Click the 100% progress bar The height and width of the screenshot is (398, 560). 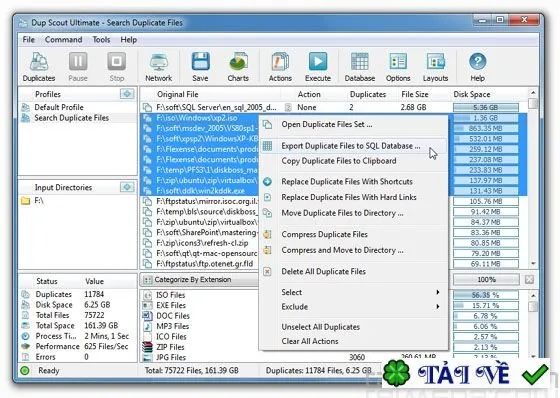486,279
